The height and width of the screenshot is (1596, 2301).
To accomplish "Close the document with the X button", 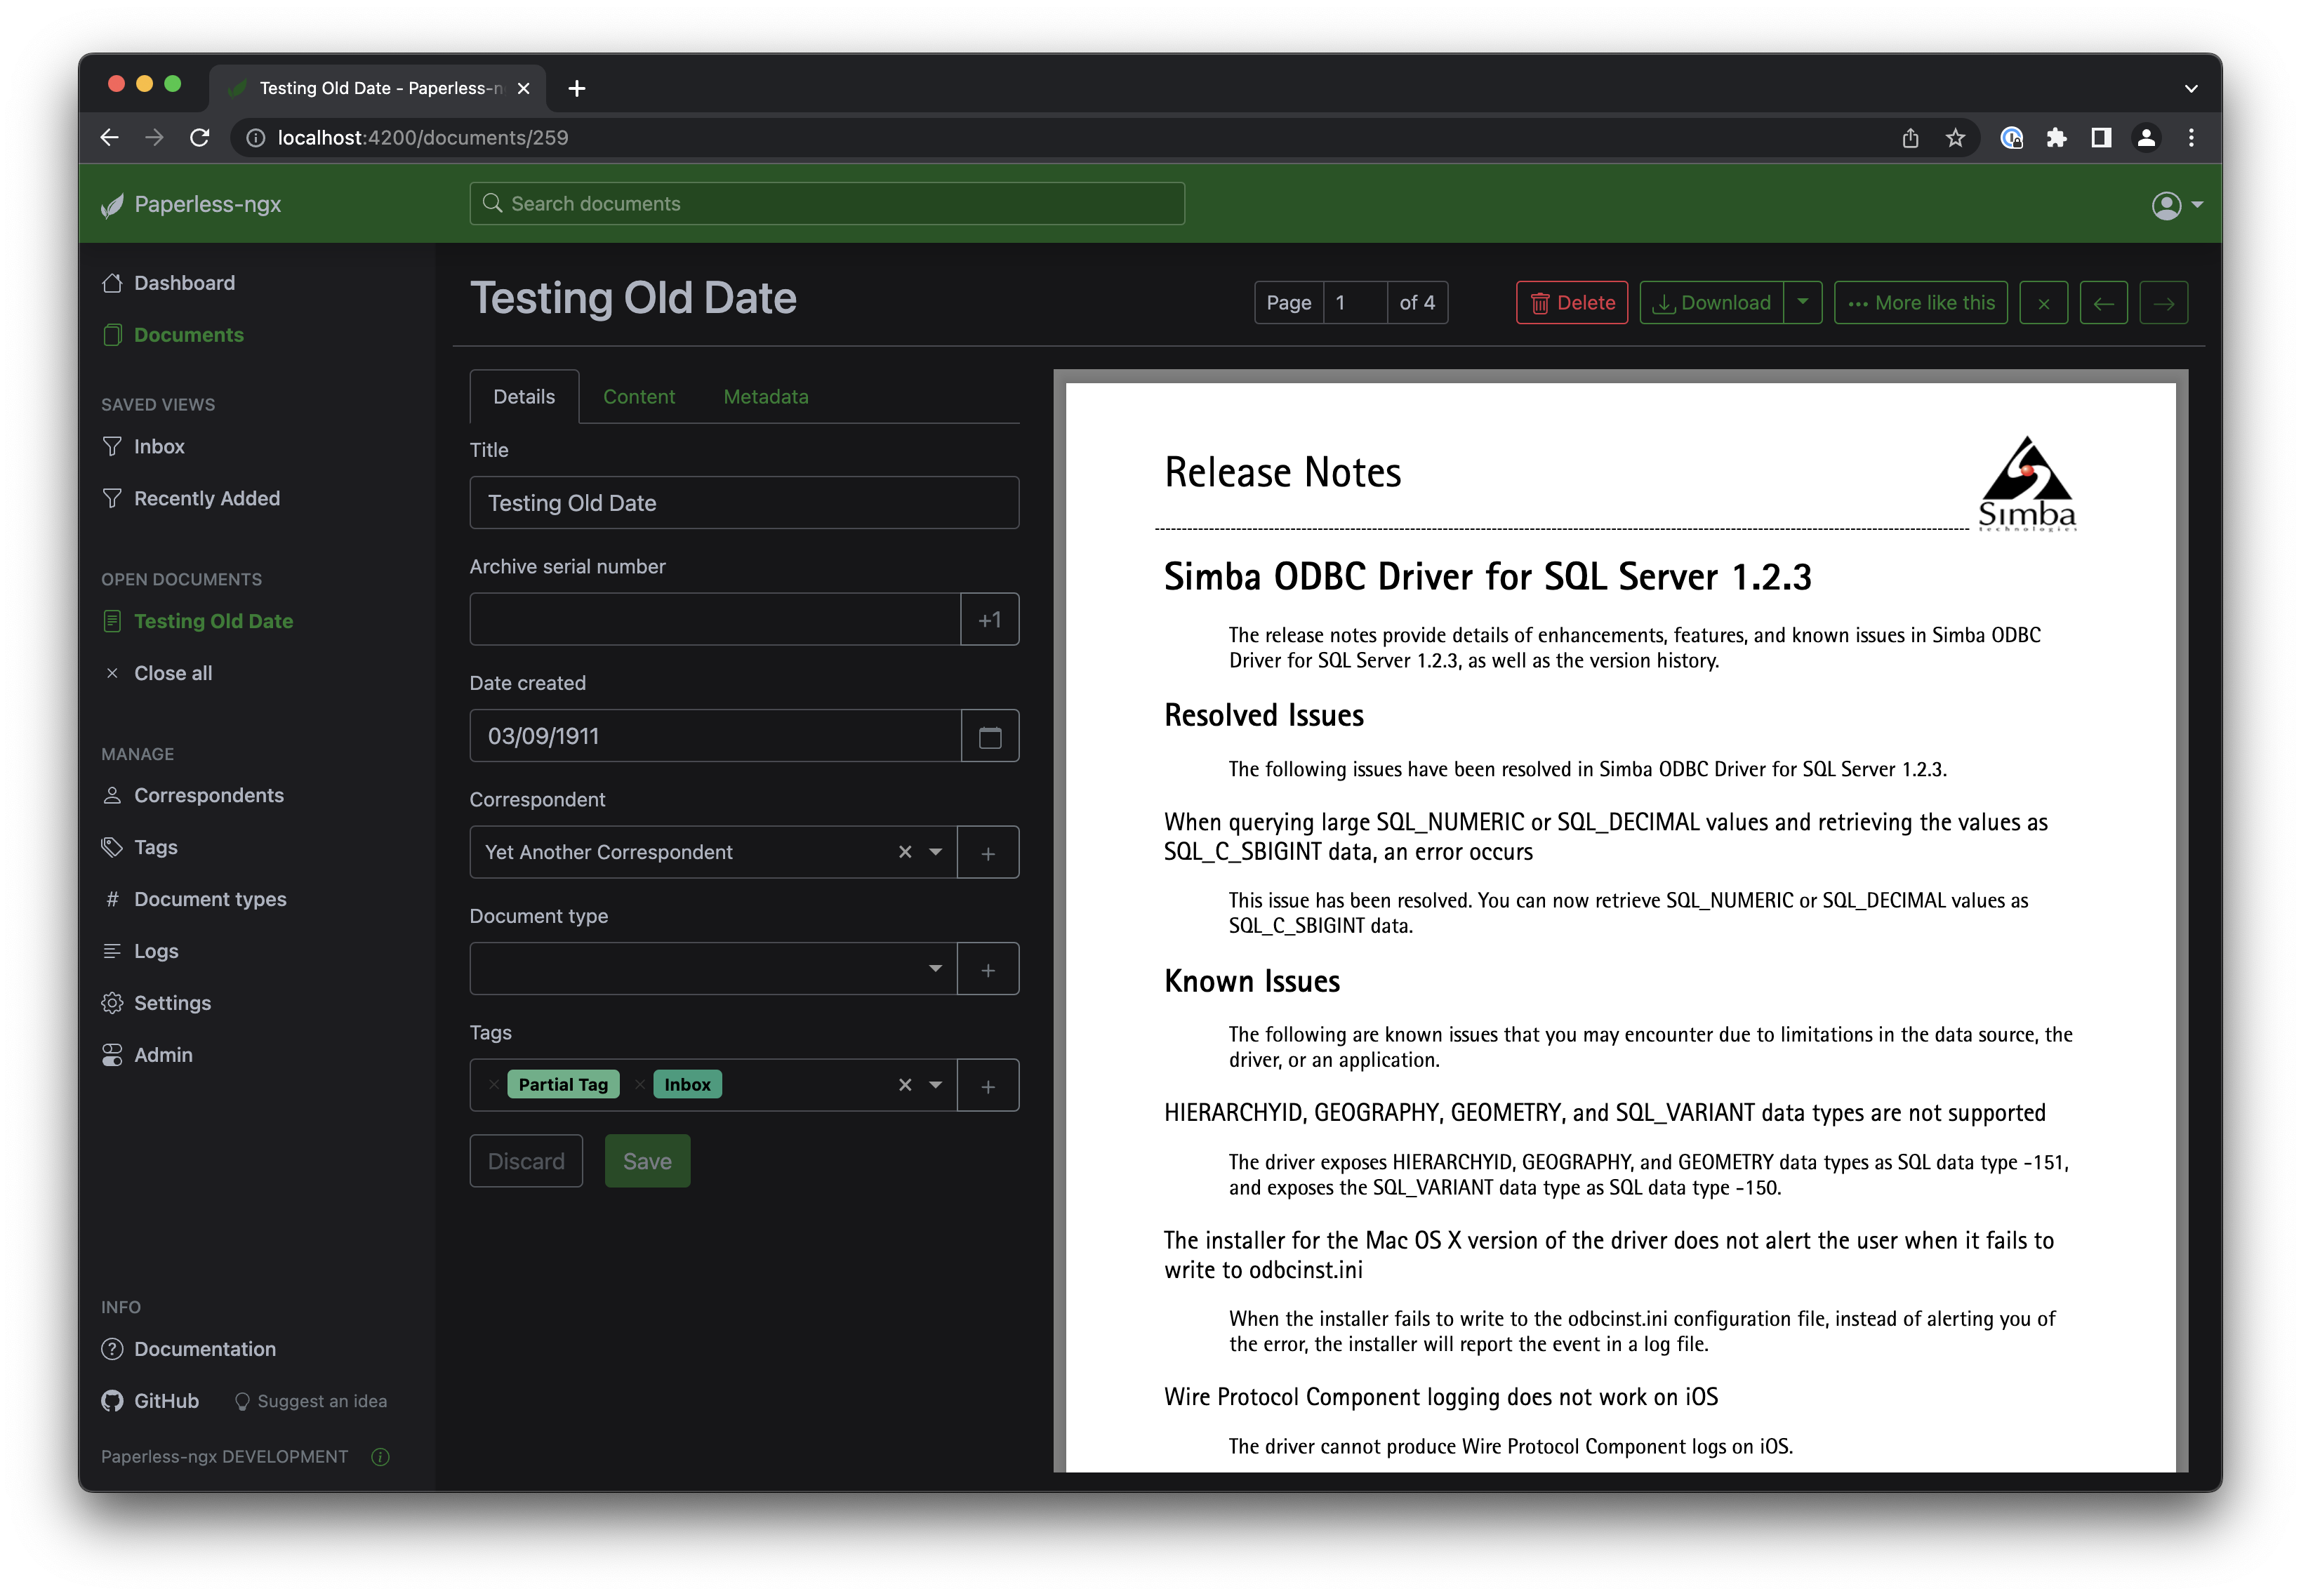I will 2043,303.
